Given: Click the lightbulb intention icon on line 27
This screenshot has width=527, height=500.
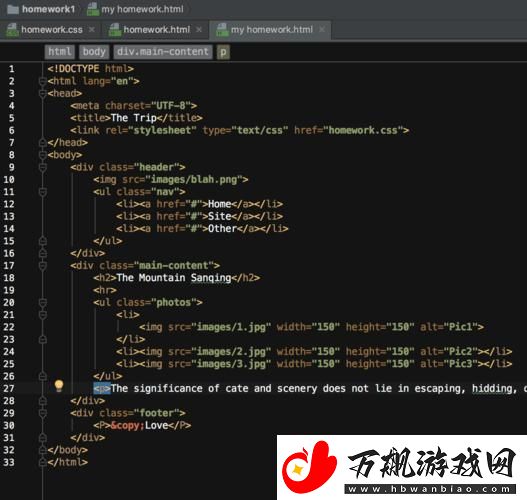Looking at the screenshot, I should coord(59,386).
